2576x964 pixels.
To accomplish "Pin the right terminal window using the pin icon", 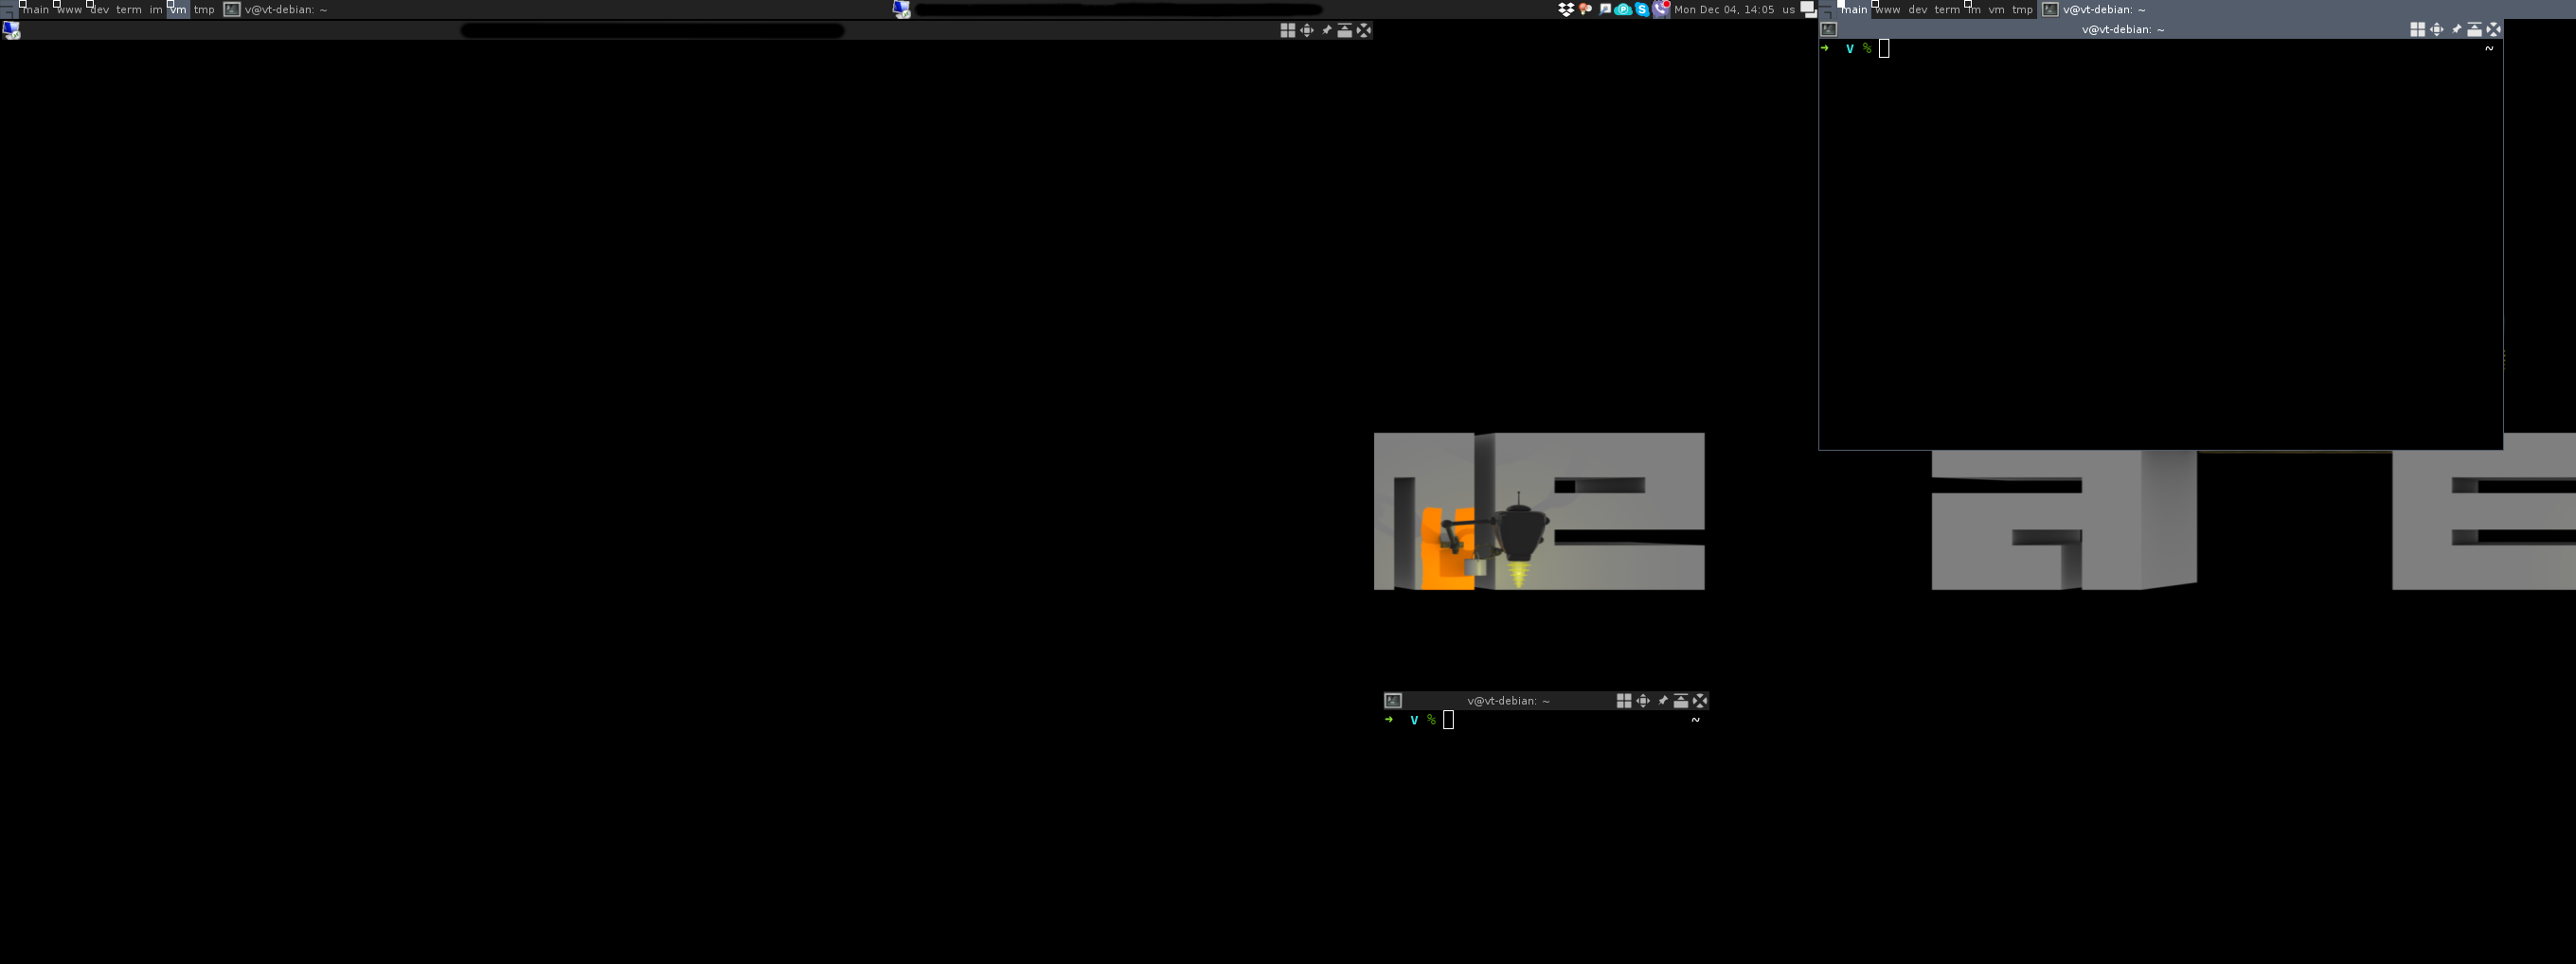I will (2457, 30).
